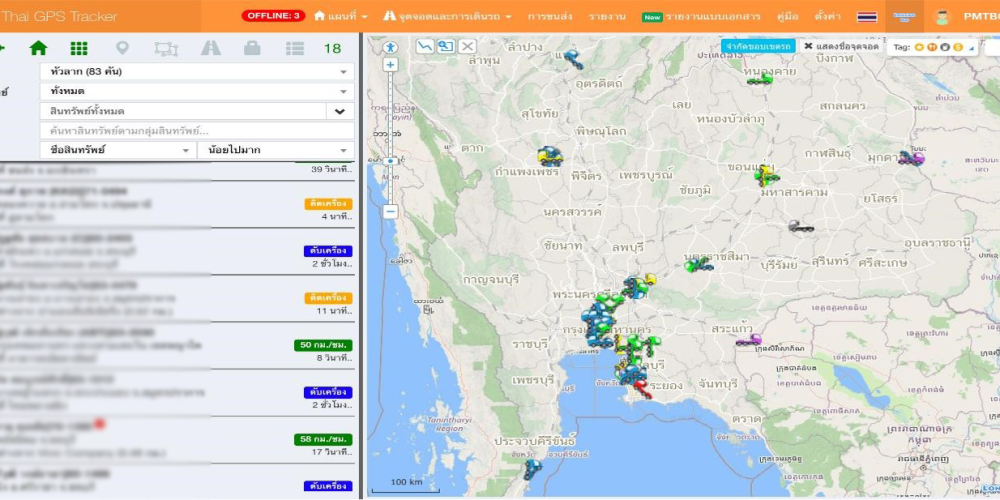The height and width of the screenshot is (500, 1000).
Task: Open the แผนที่ menu
Action: tap(341, 16)
